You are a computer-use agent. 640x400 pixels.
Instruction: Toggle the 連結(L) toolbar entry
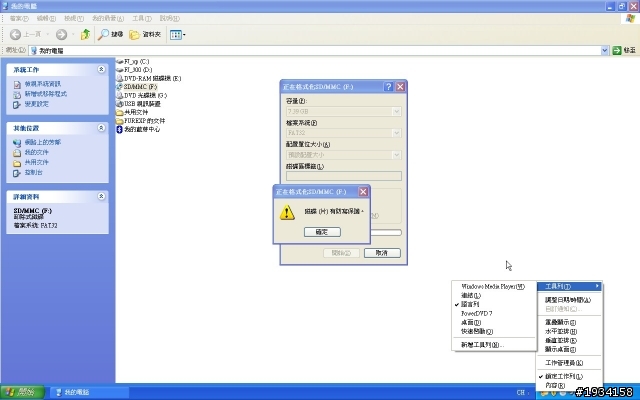pos(494,296)
